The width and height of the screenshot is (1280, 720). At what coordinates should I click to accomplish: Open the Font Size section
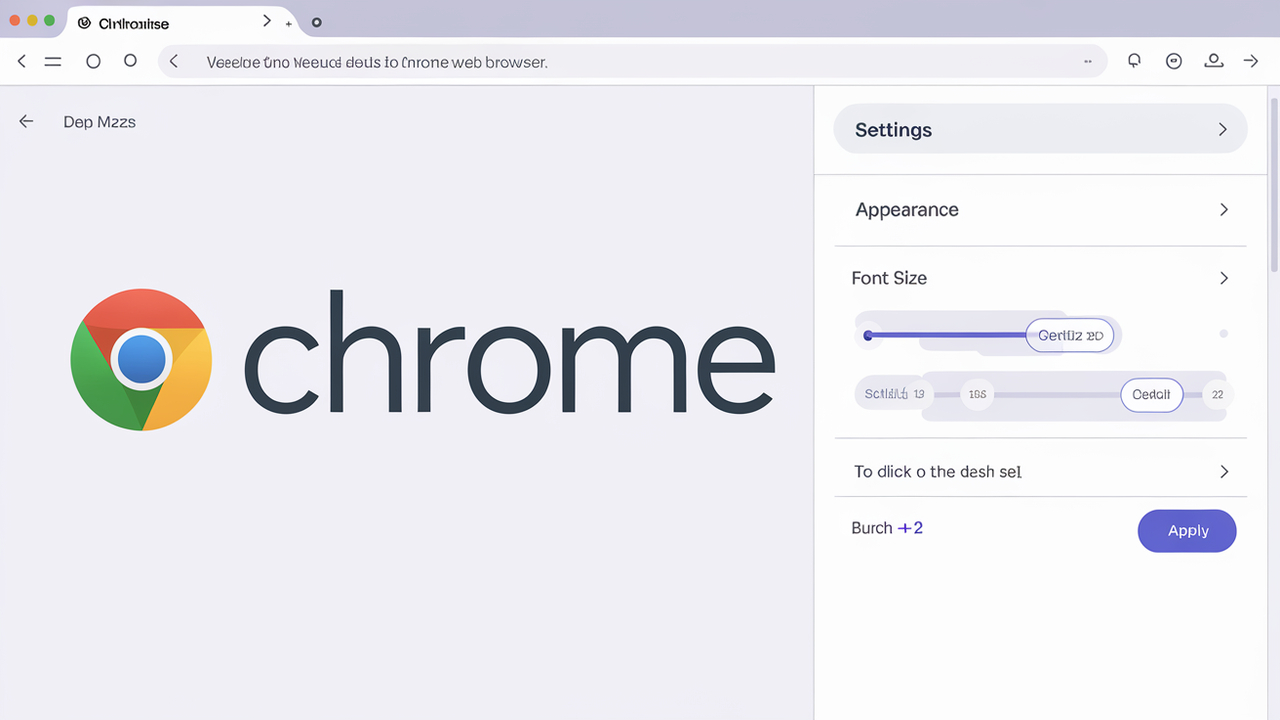1040,278
